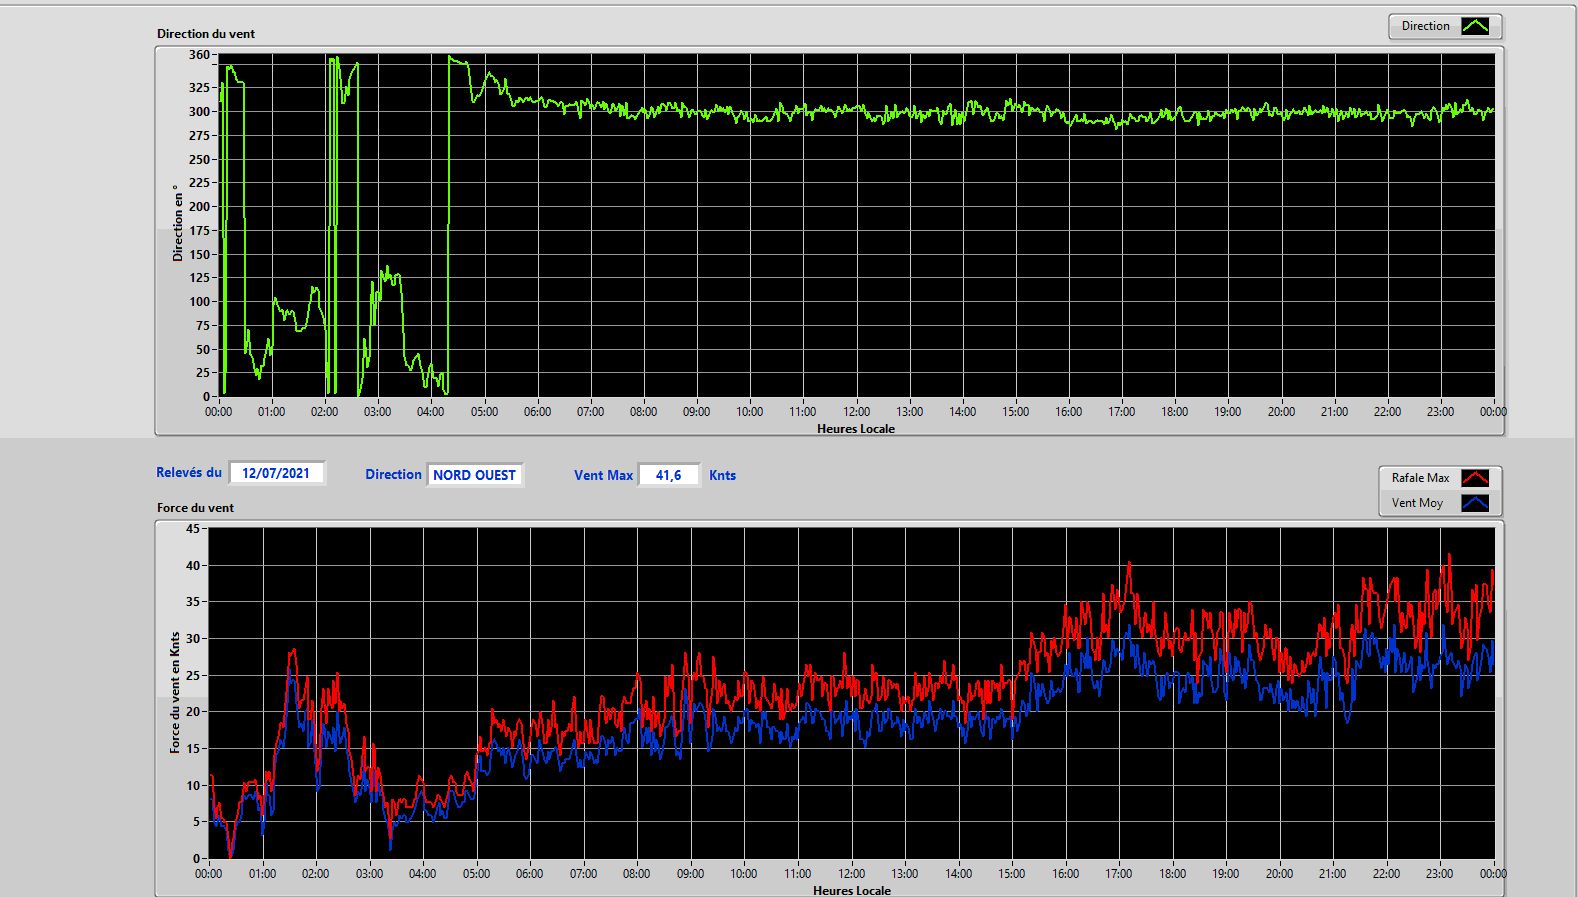Image resolution: width=1578 pixels, height=897 pixels.
Task: Click the Rafale Max legend label
Action: coord(1420,478)
